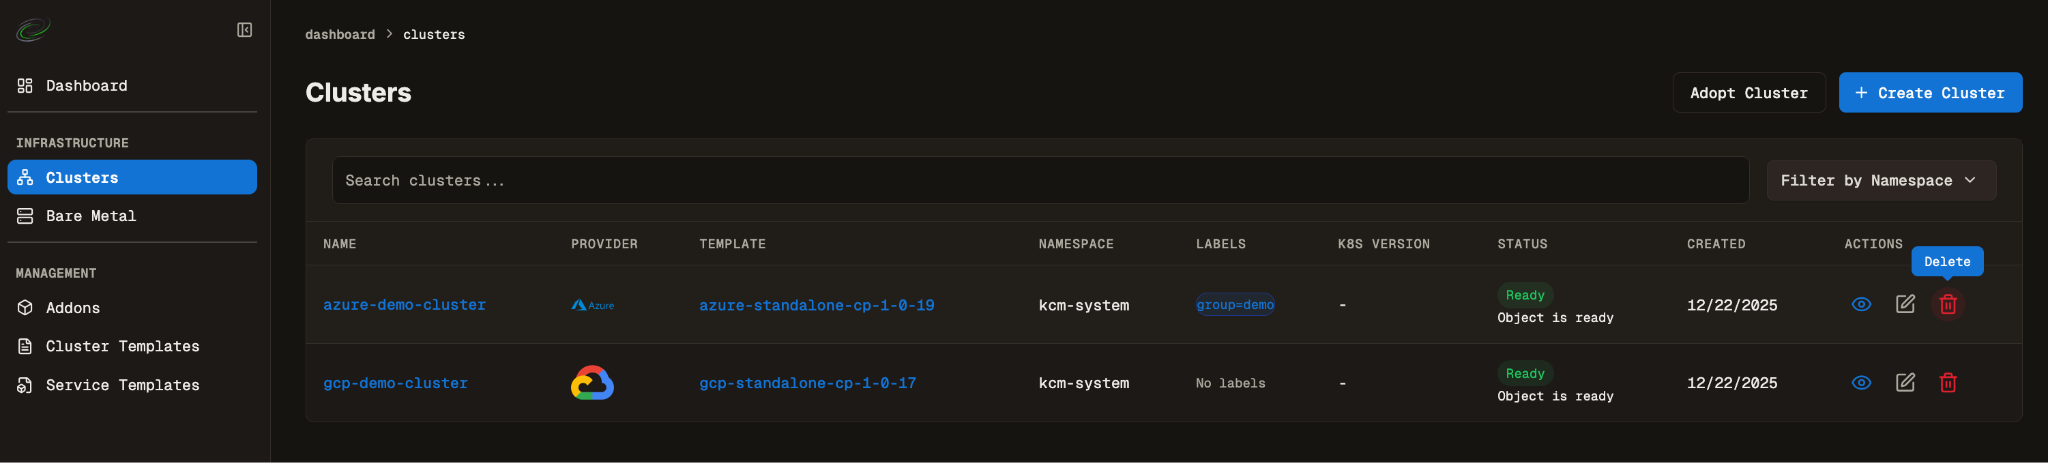Open gcp-standalone-cp-1-0-17 template link
Viewport: 2048px width, 463px height.
click(807, 383)
